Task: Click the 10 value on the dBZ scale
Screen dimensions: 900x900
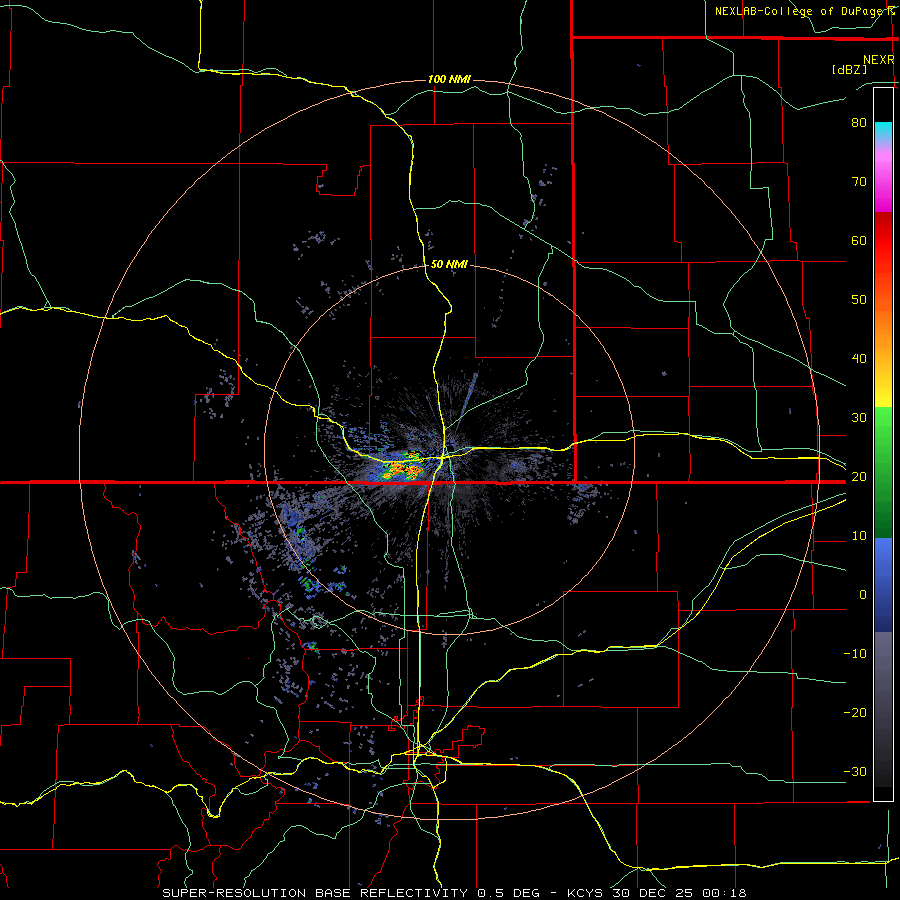Action: click(x=859, y=536)
